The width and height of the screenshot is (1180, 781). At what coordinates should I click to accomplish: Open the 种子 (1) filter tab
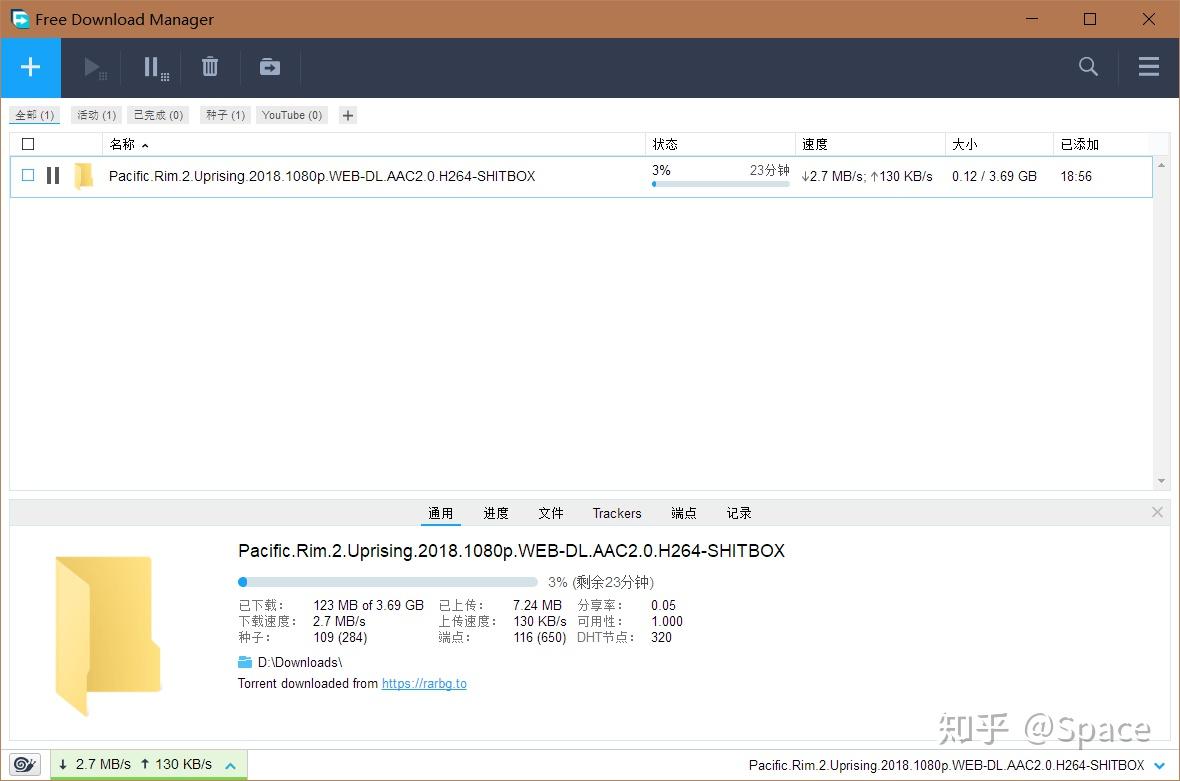(224, 114)
